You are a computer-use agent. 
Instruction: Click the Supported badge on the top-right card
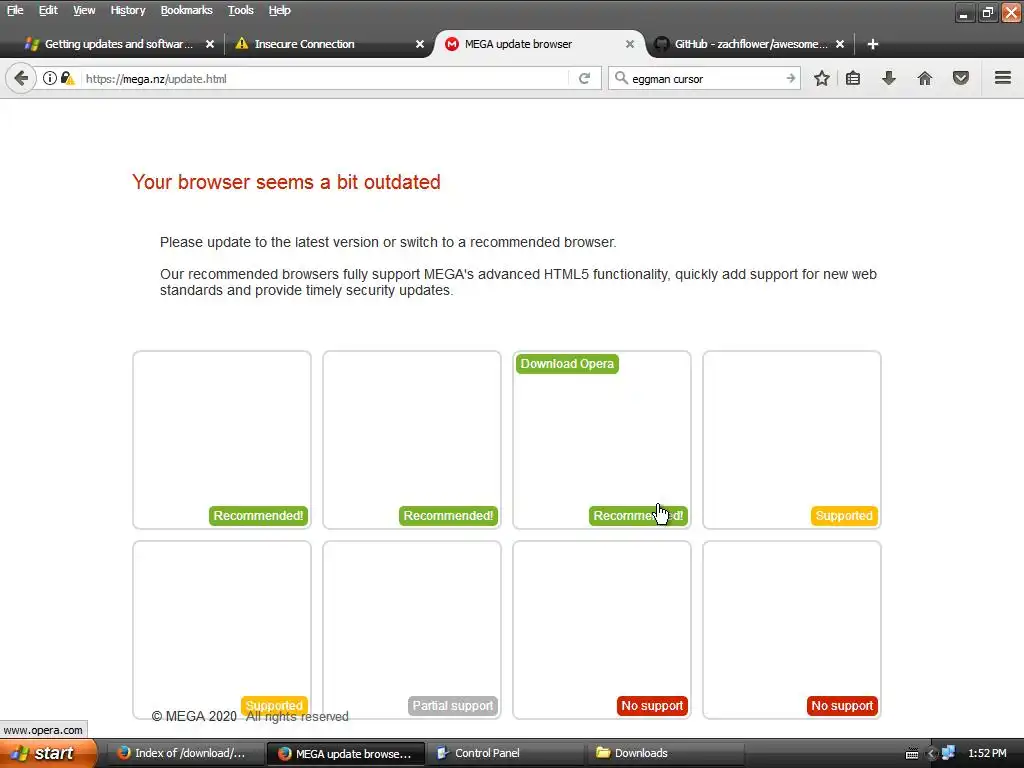[844, 516]
